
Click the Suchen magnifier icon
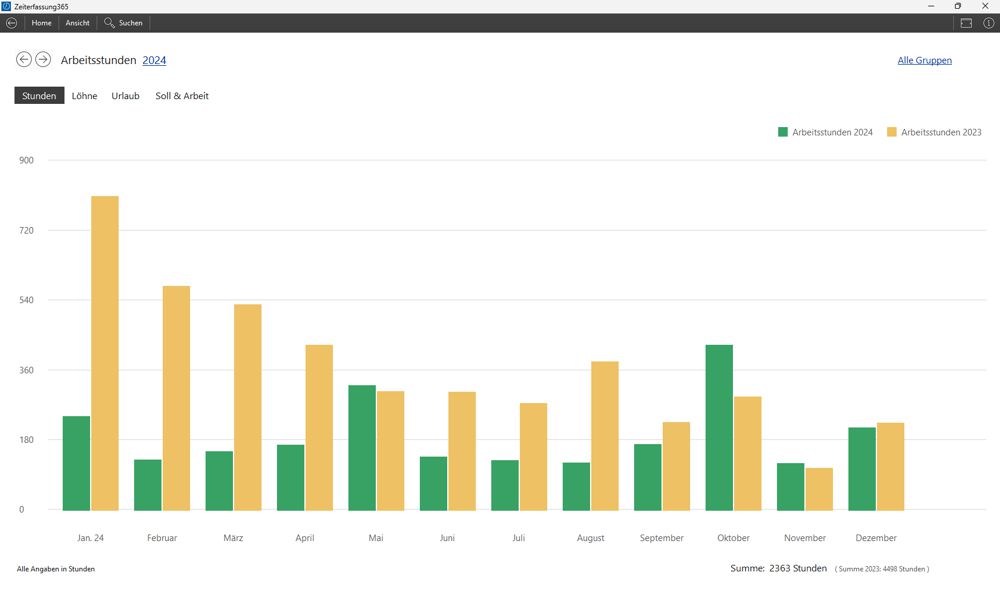[x=109, y=22]
